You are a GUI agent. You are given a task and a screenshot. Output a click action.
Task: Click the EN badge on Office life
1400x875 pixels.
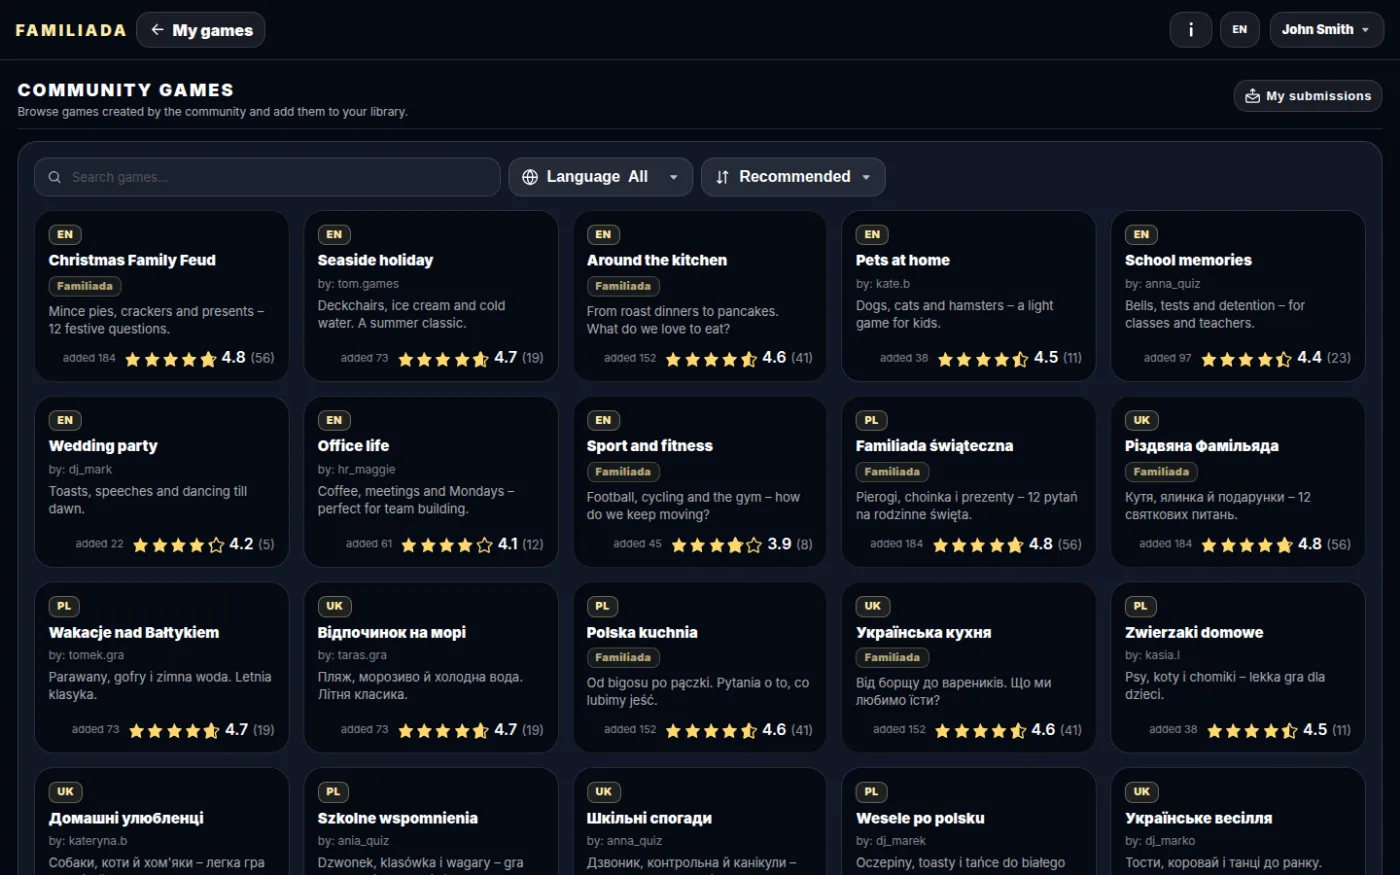(334, 420)
